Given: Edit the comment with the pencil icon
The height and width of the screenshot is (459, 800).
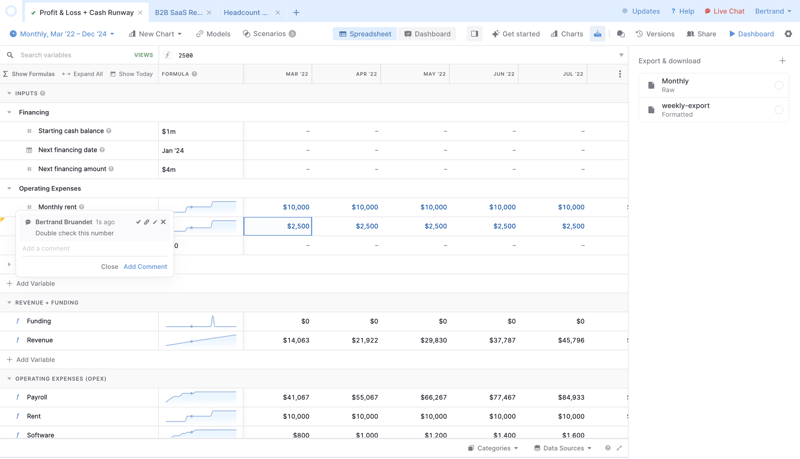Looking at the screenshot, I should (155, 222).
